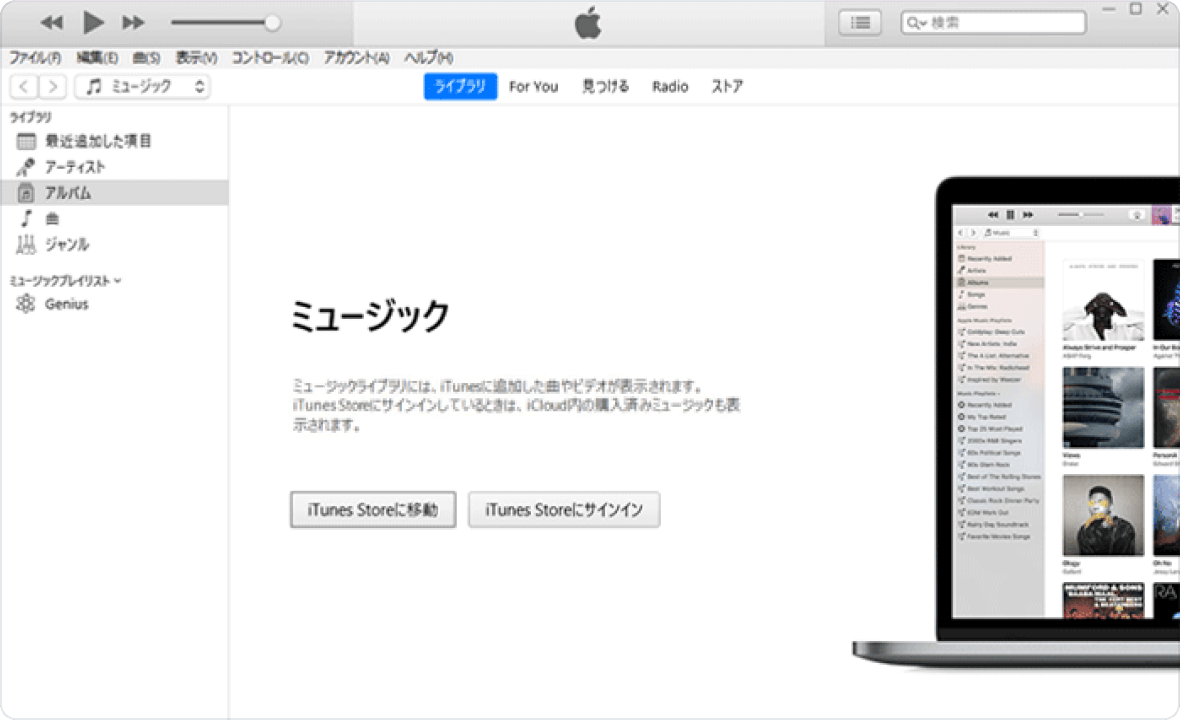Maximize the iTunes window
This screenshot has height=720, width=1180.
click(1136, 9)
